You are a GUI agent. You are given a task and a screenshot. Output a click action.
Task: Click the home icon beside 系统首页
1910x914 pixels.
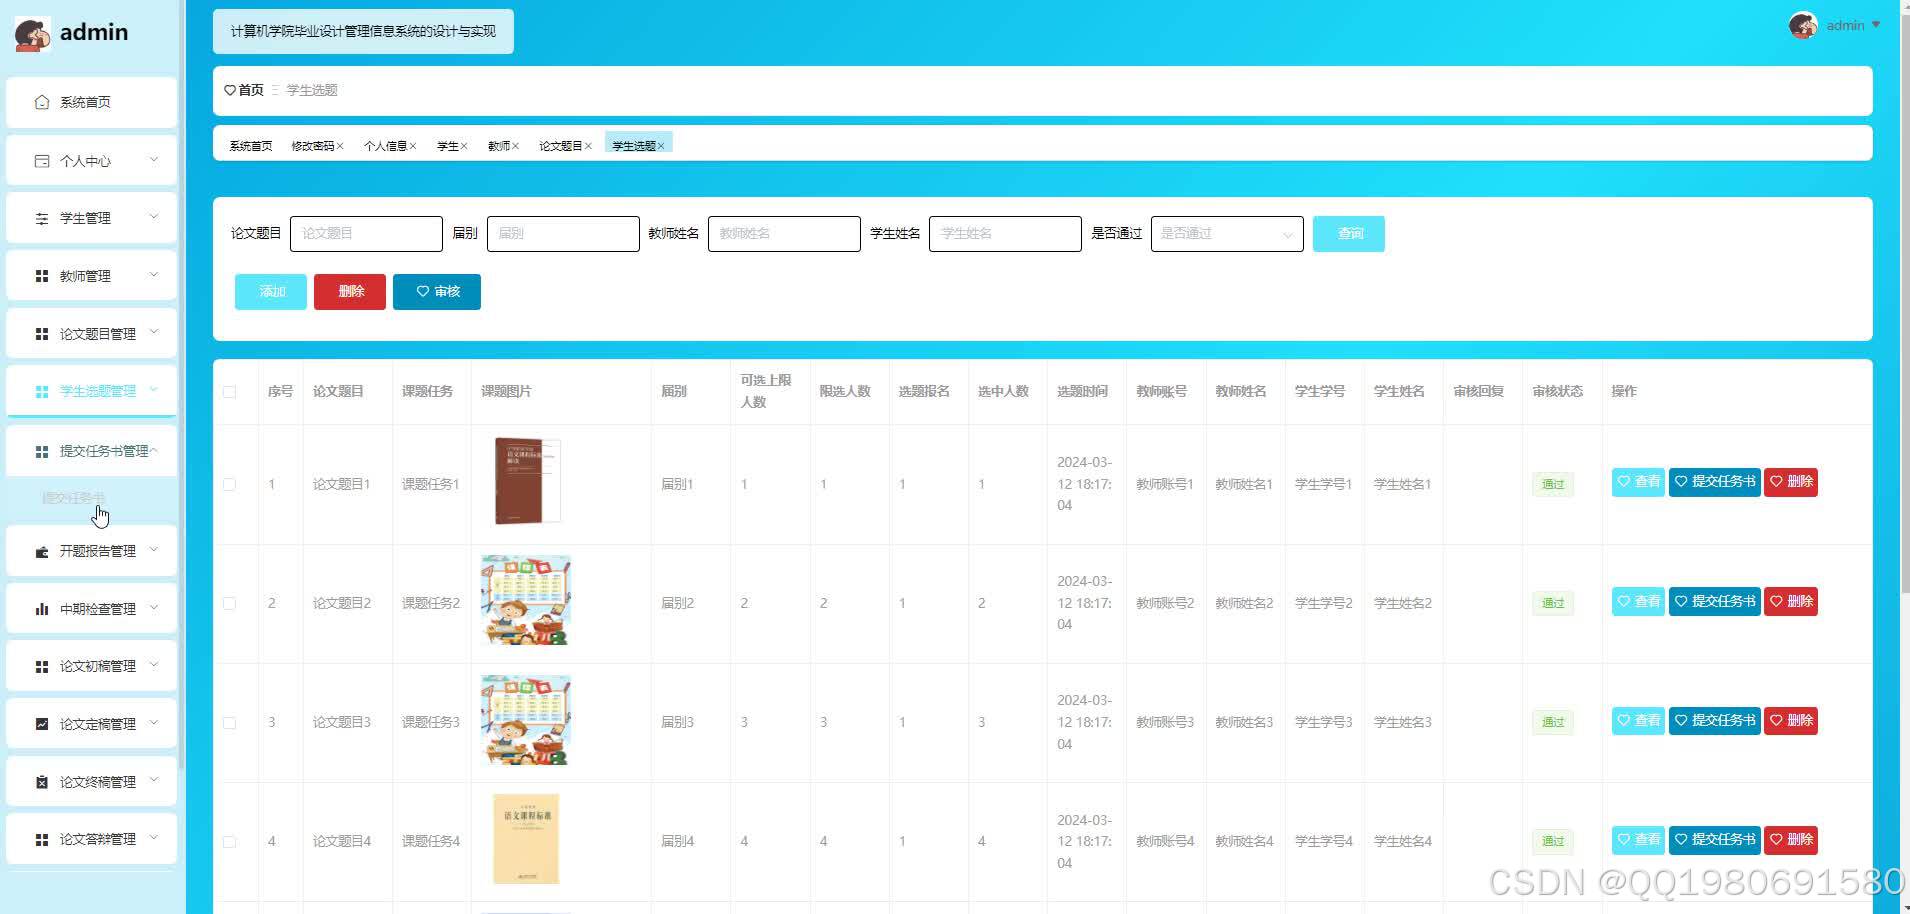[42, 102]
